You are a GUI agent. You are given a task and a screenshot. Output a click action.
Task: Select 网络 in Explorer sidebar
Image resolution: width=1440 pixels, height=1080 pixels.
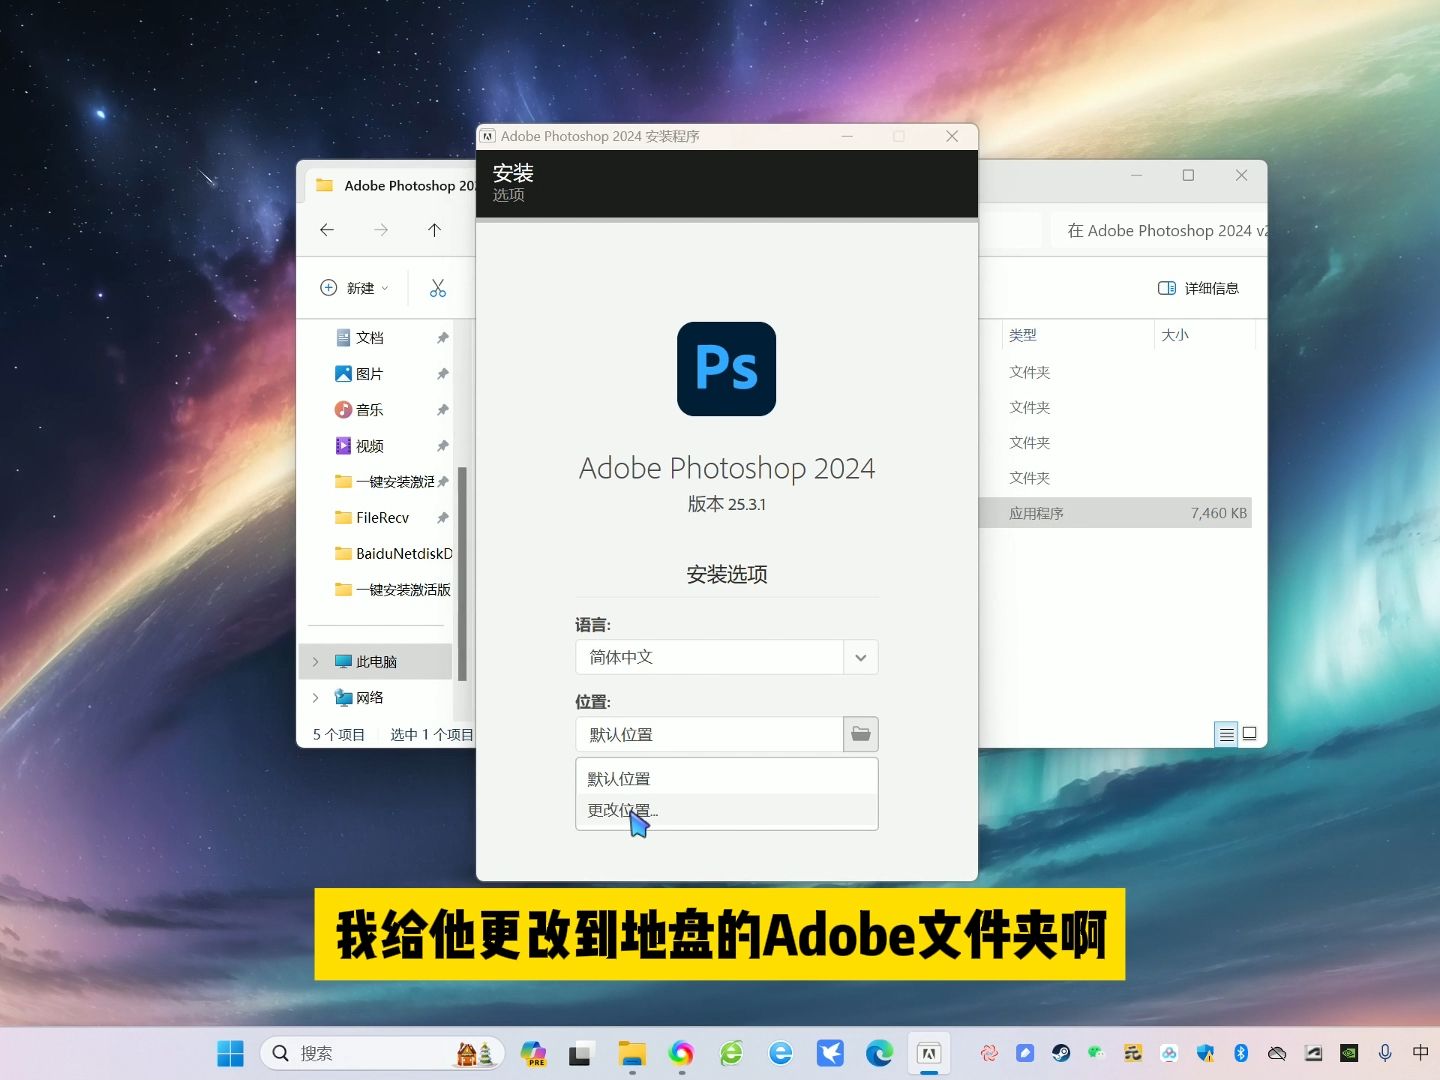pyautogui.click(x=370, y=698)
